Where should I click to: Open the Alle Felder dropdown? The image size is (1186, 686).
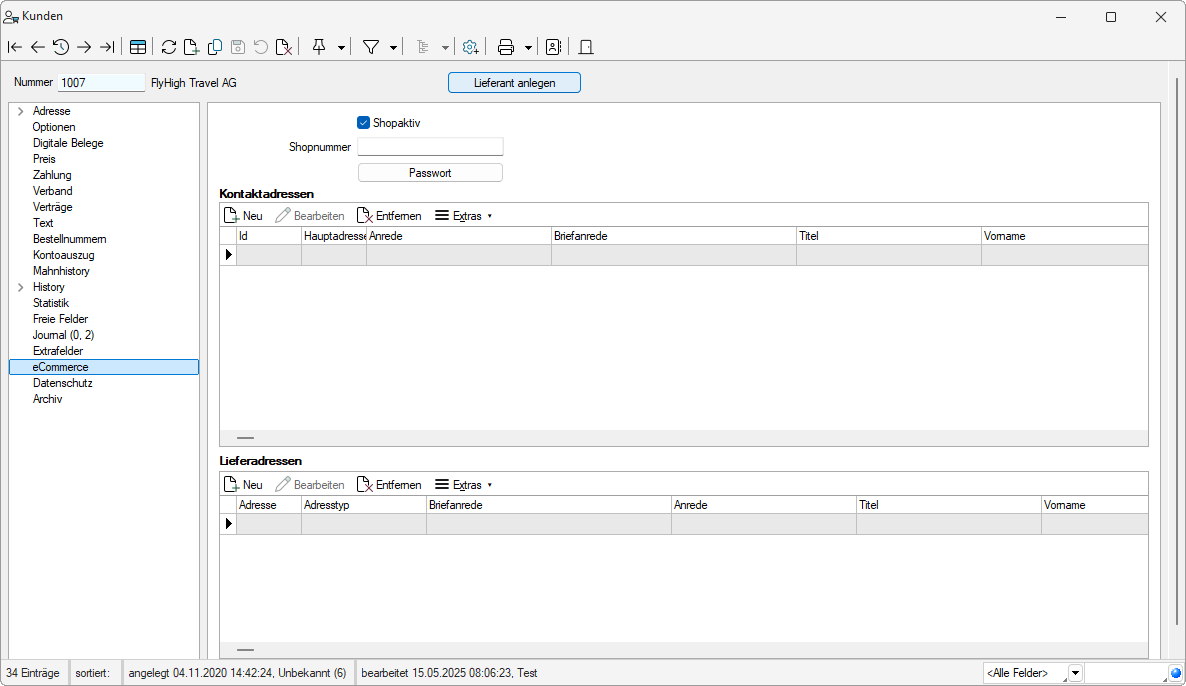(x=1075, y=673)
